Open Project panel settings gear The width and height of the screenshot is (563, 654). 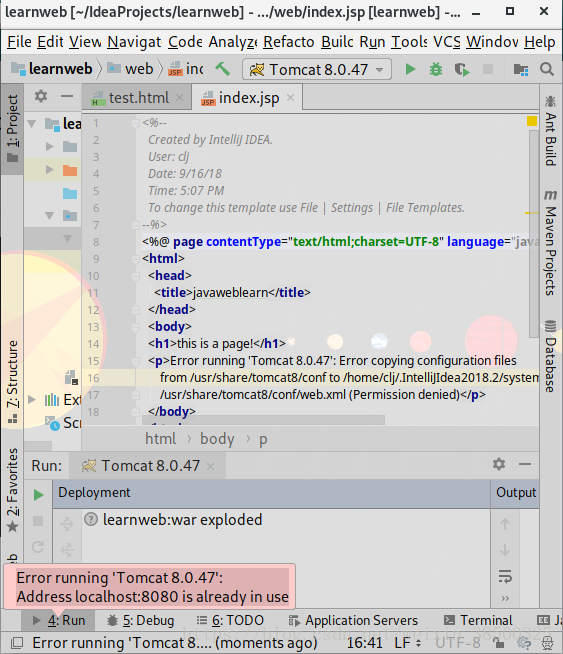(x=40, y=96)
